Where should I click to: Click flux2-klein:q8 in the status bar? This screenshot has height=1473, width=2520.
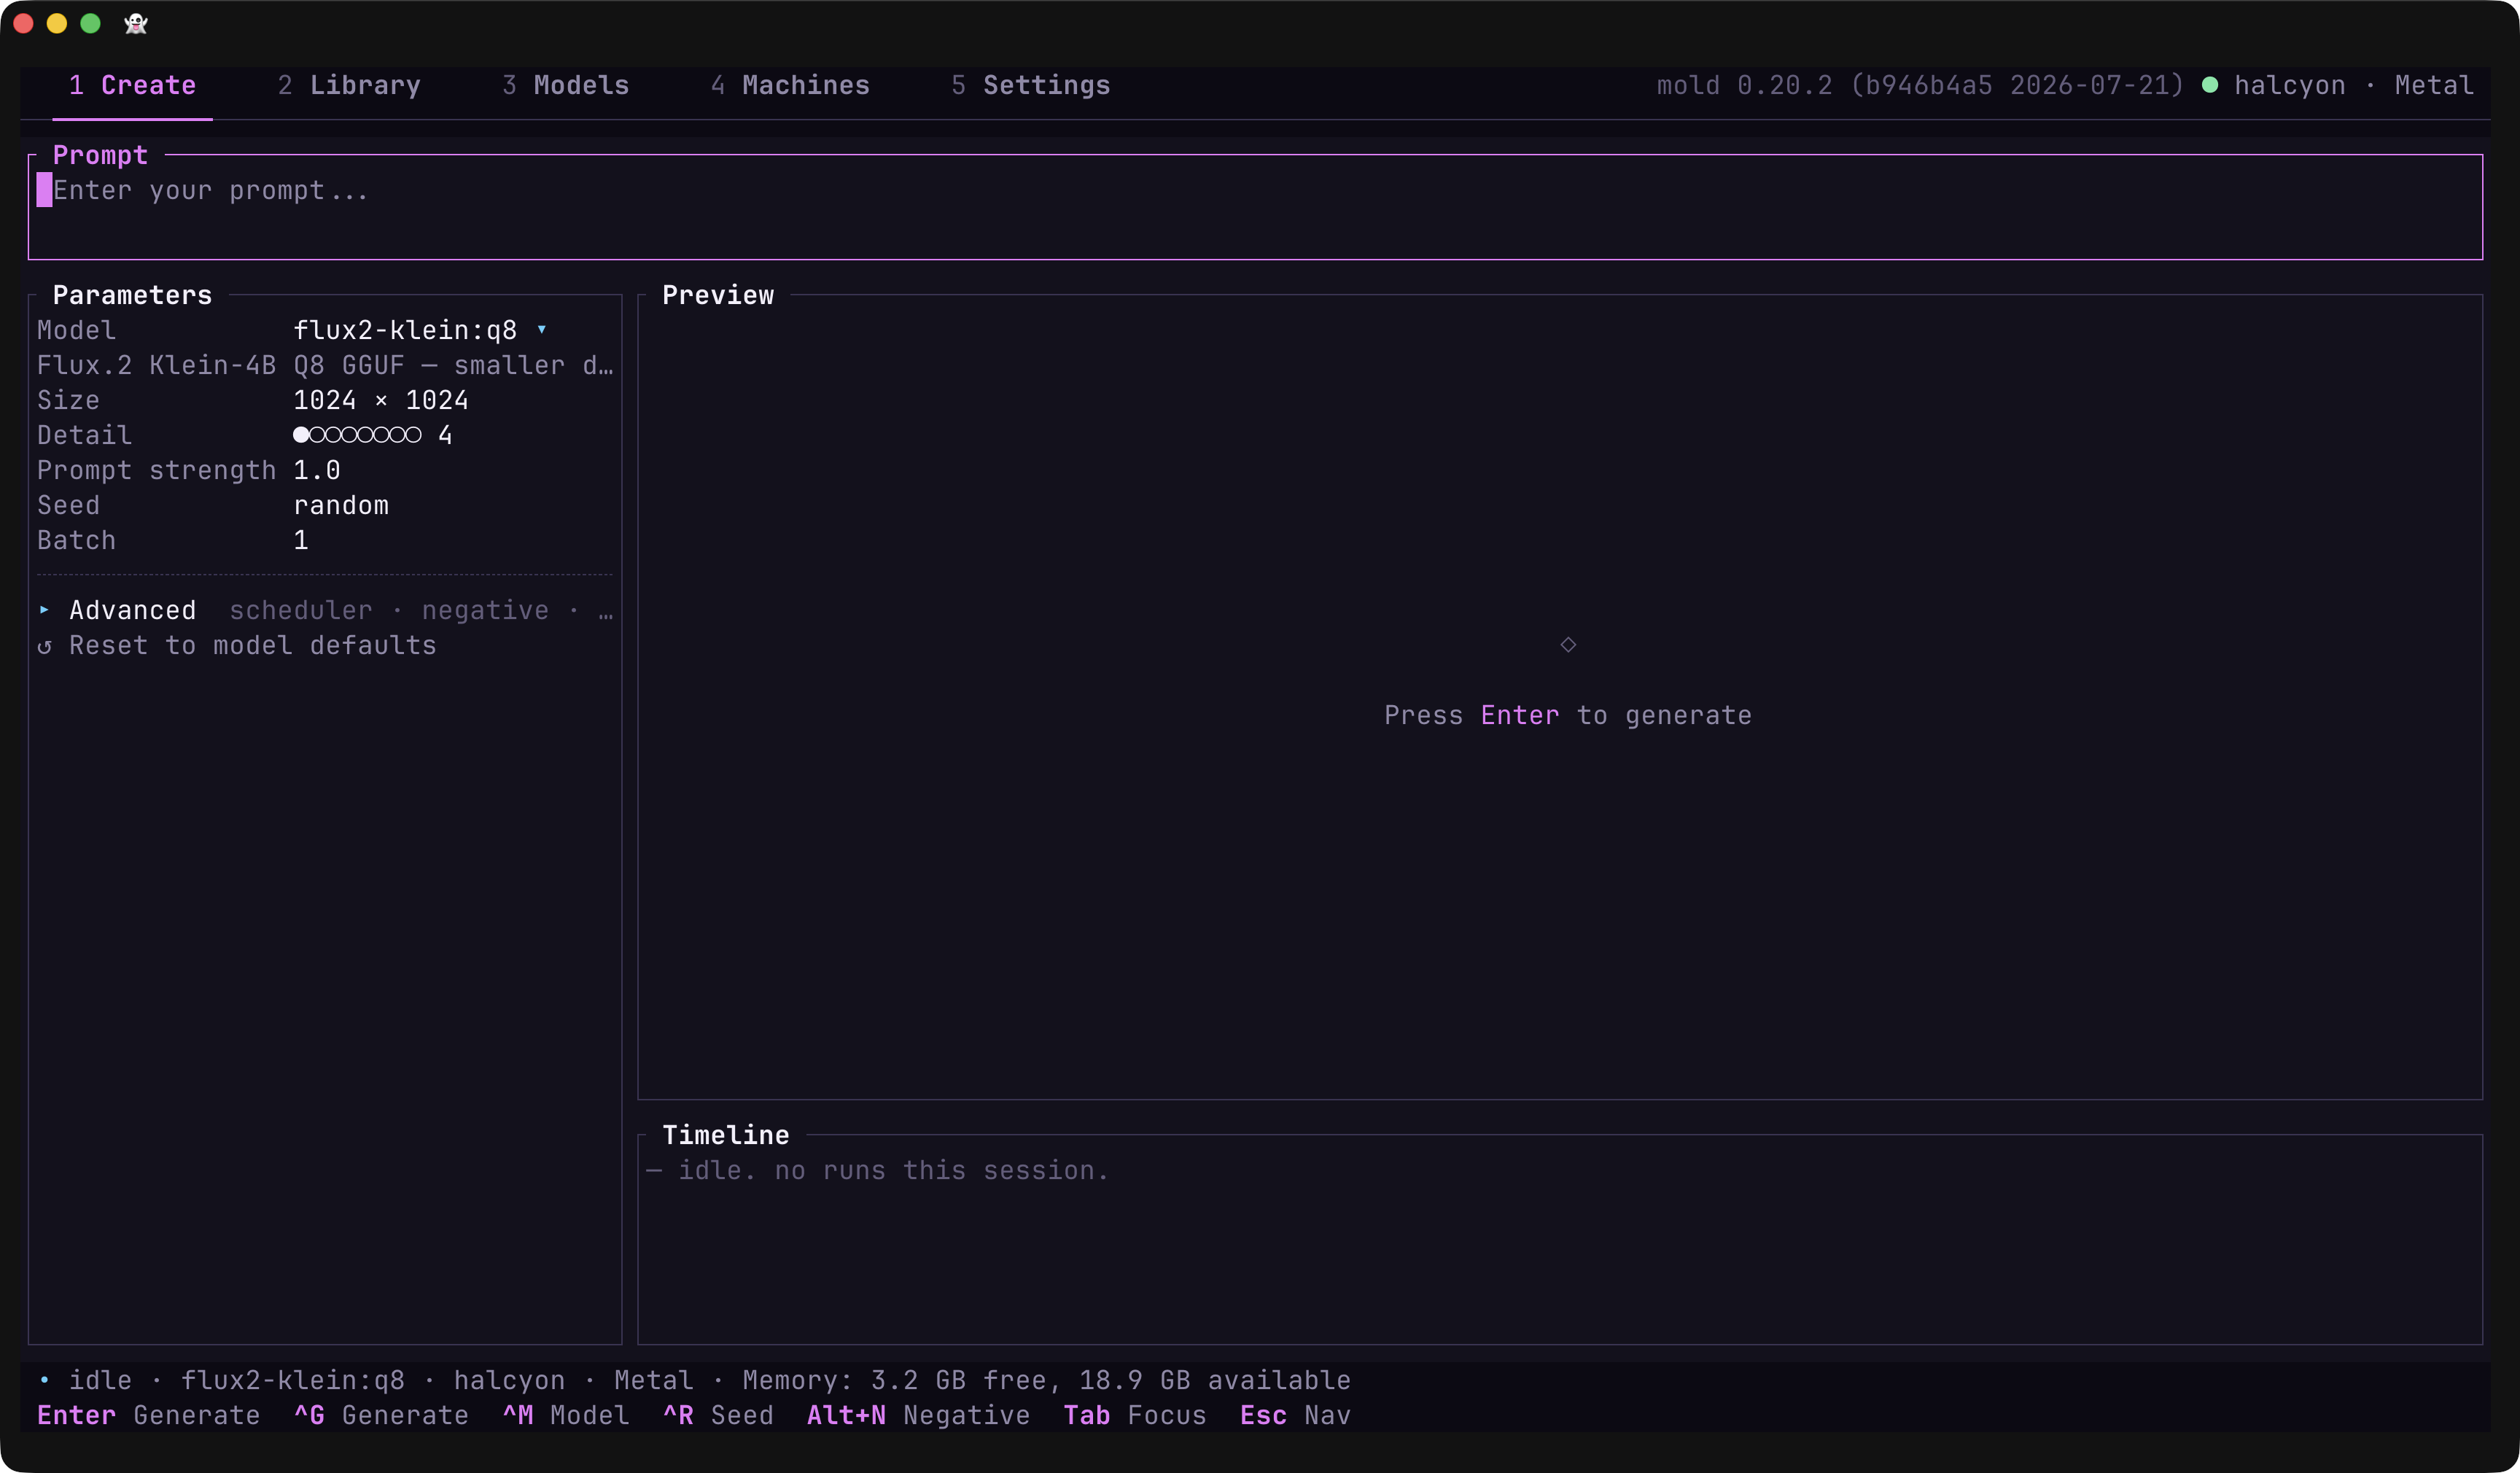click(x=293, y=1380)
